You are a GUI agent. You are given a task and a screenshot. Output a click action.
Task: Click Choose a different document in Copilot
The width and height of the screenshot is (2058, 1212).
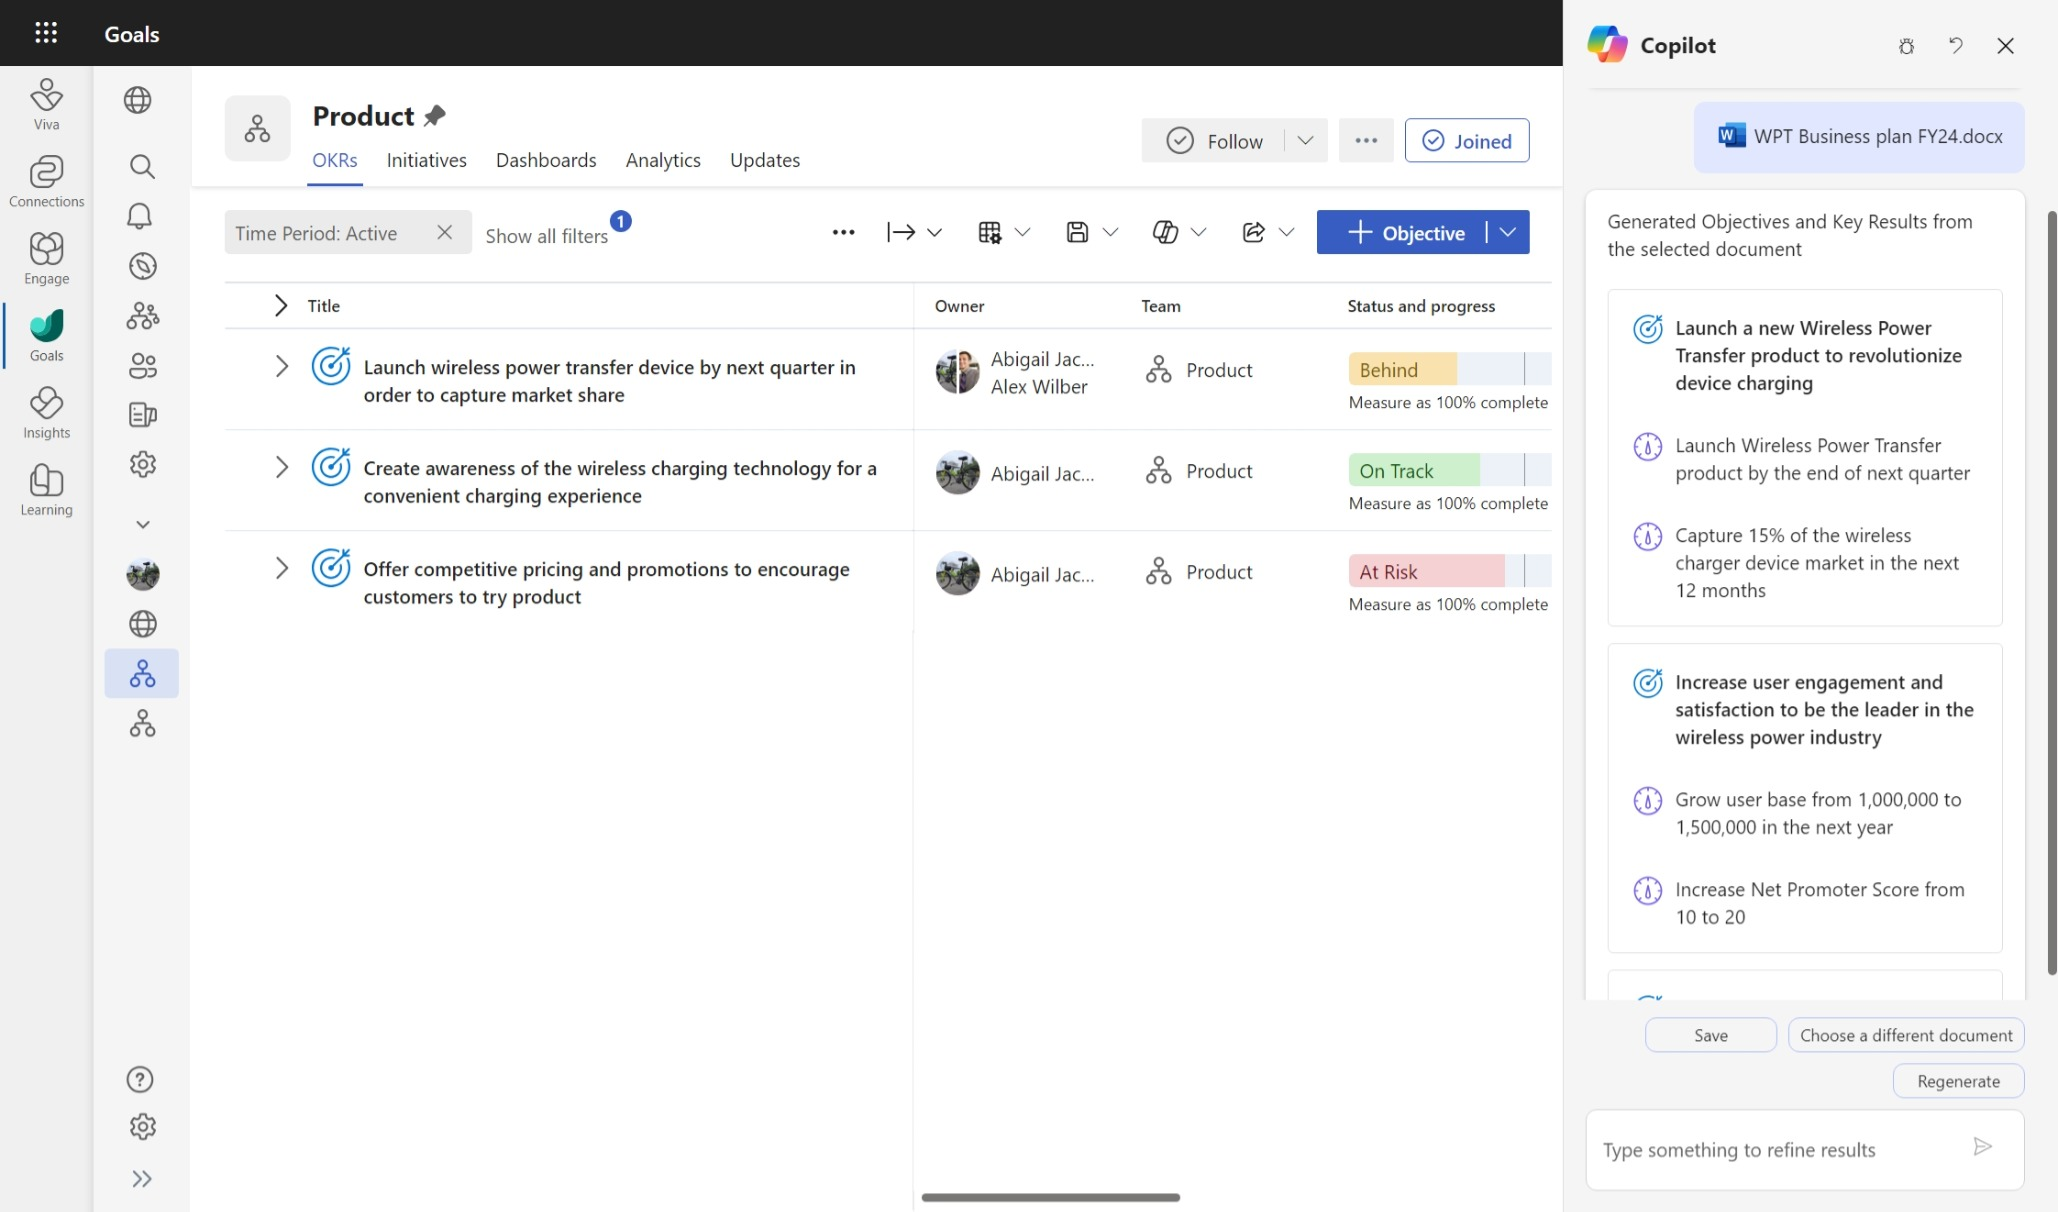click(x=1905, y=1035)
